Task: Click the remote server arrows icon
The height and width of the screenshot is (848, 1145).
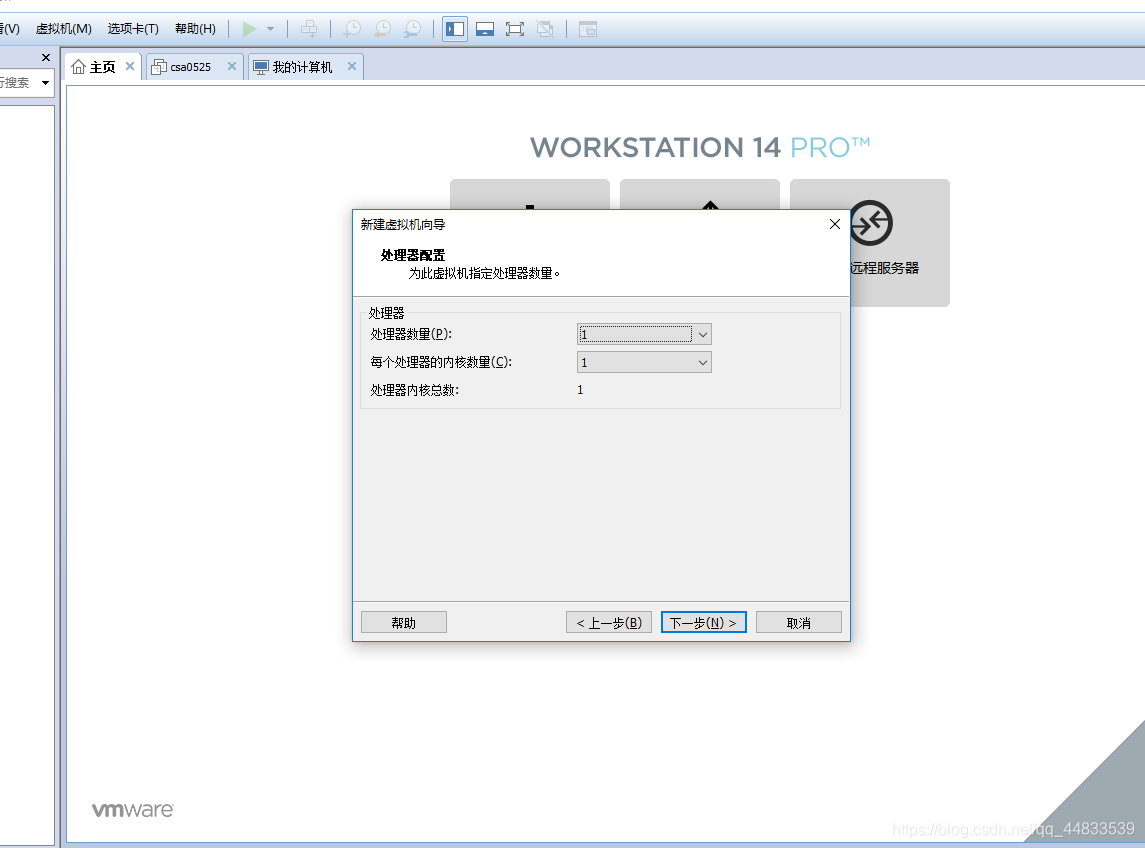Action: click(871, 223)
